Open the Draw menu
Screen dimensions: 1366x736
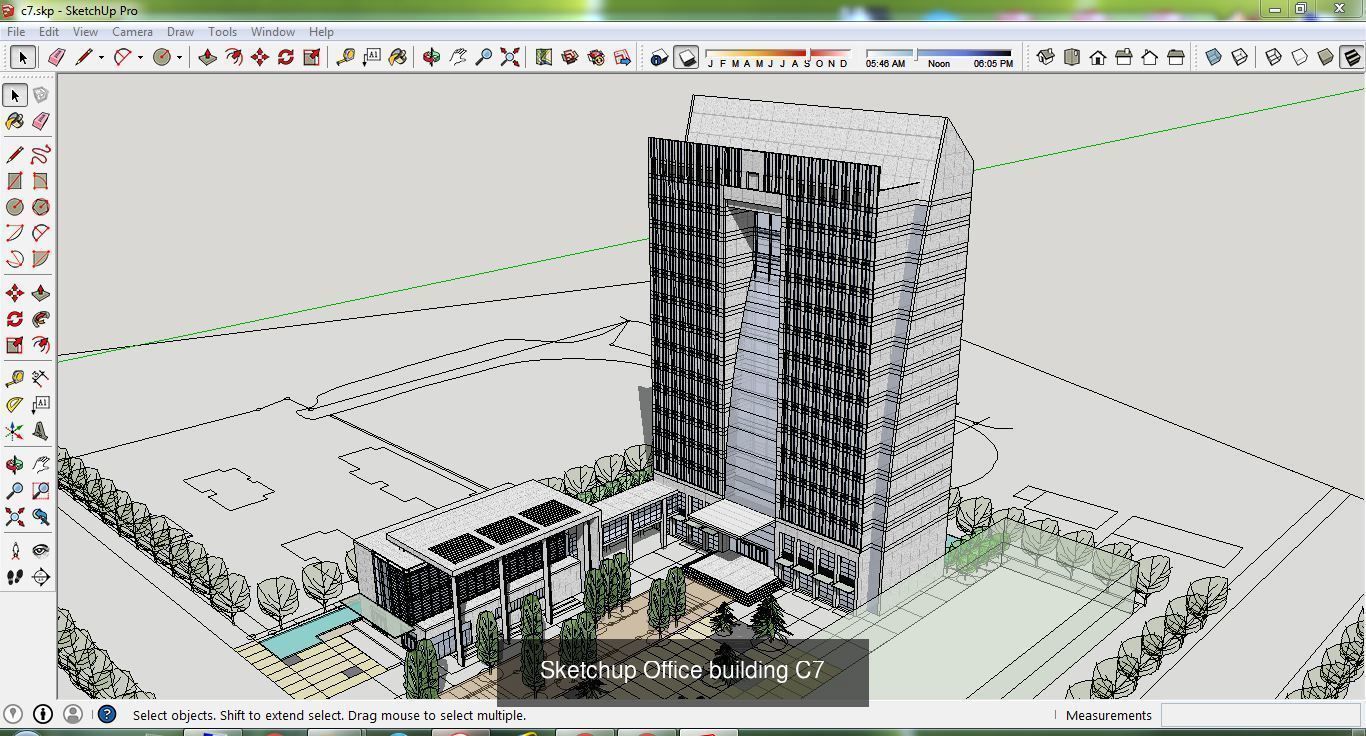pyautogui.click(x=180, y=32)
